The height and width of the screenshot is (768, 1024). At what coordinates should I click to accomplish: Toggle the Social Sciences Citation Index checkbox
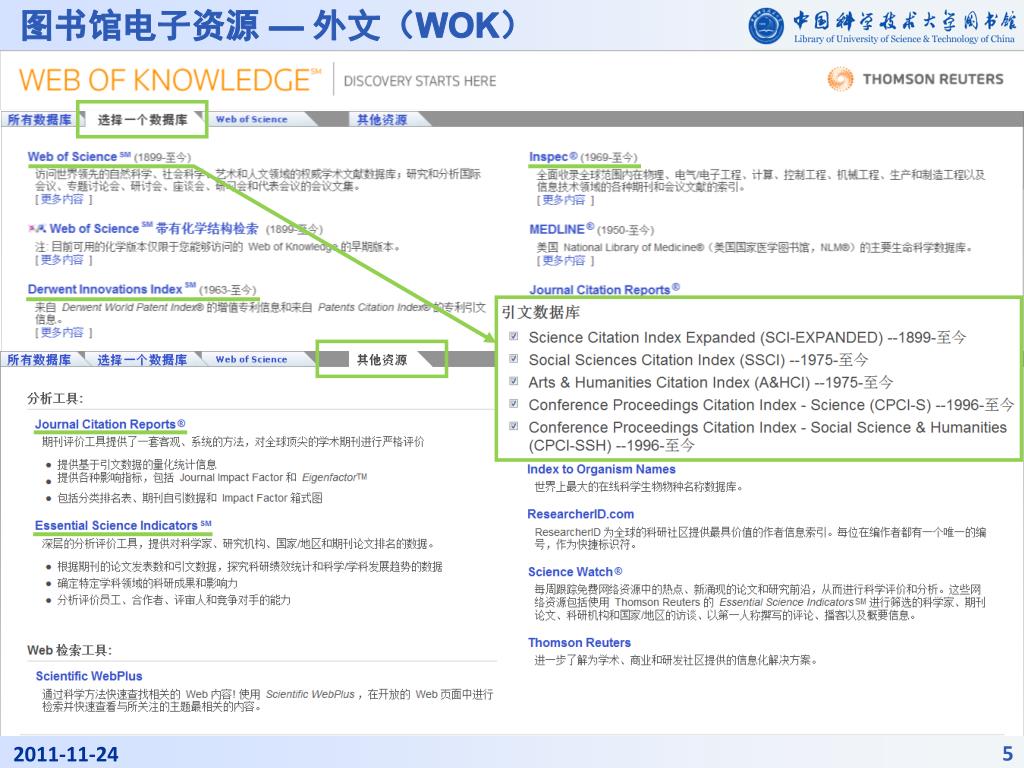[x=514, y=359]
